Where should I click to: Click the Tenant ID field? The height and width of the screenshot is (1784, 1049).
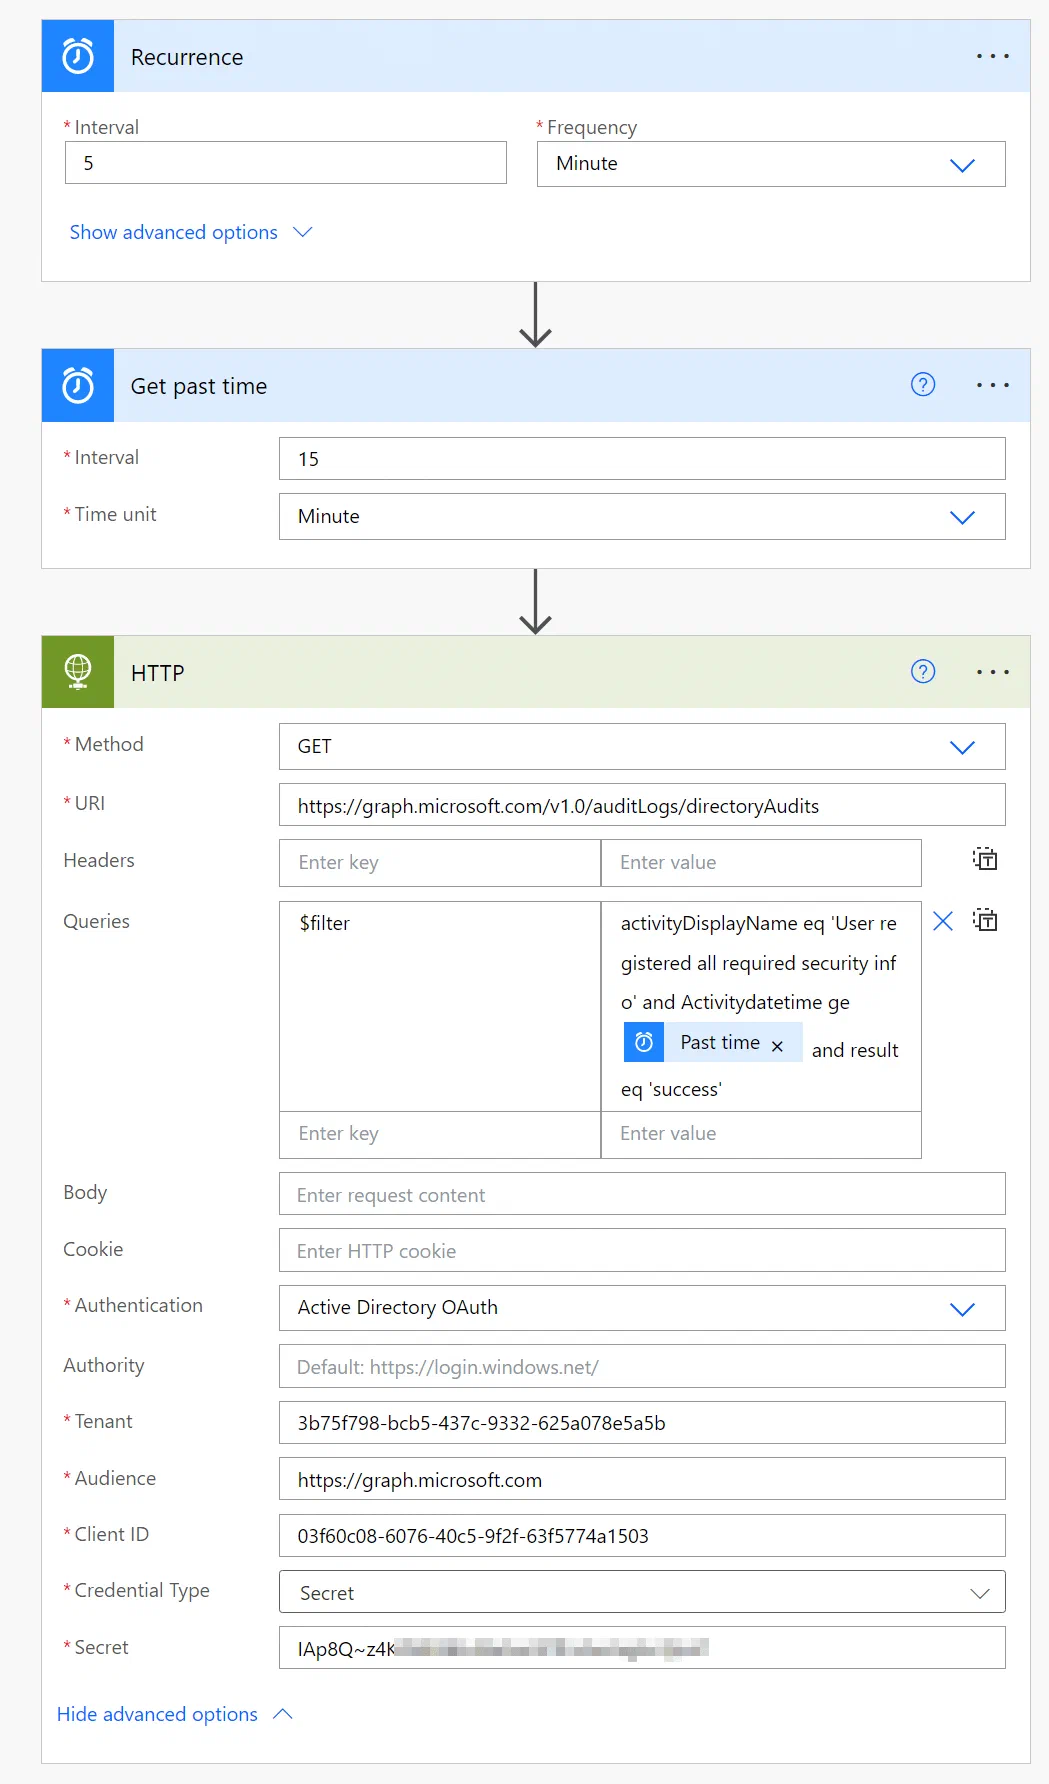click(642, 1422)
